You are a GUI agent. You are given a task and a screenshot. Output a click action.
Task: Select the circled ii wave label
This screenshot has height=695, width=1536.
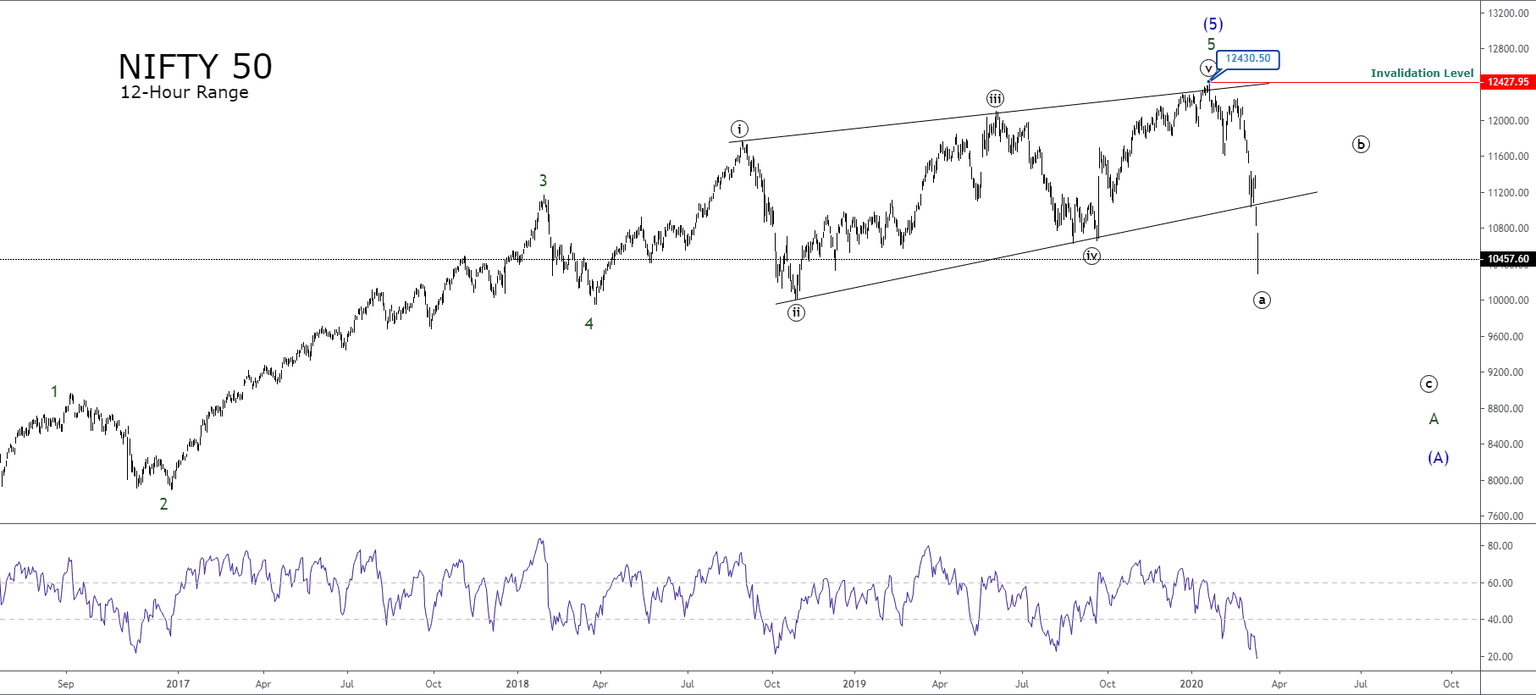pos(795,312)
